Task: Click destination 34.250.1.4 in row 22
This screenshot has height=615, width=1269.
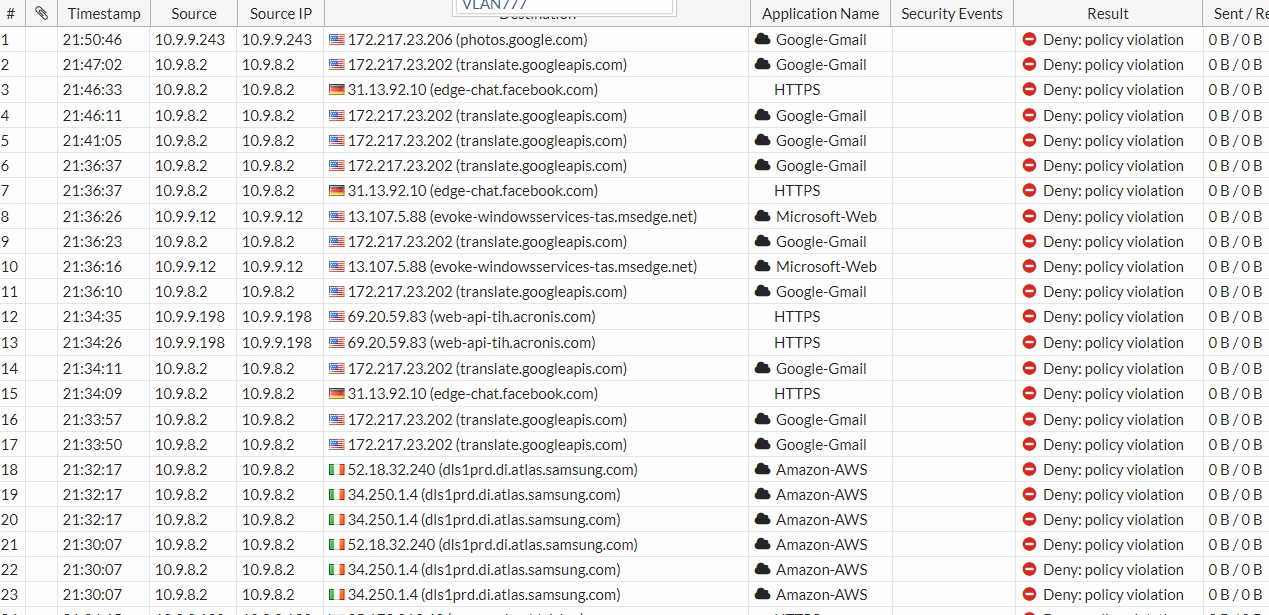Action: [484, 570]
